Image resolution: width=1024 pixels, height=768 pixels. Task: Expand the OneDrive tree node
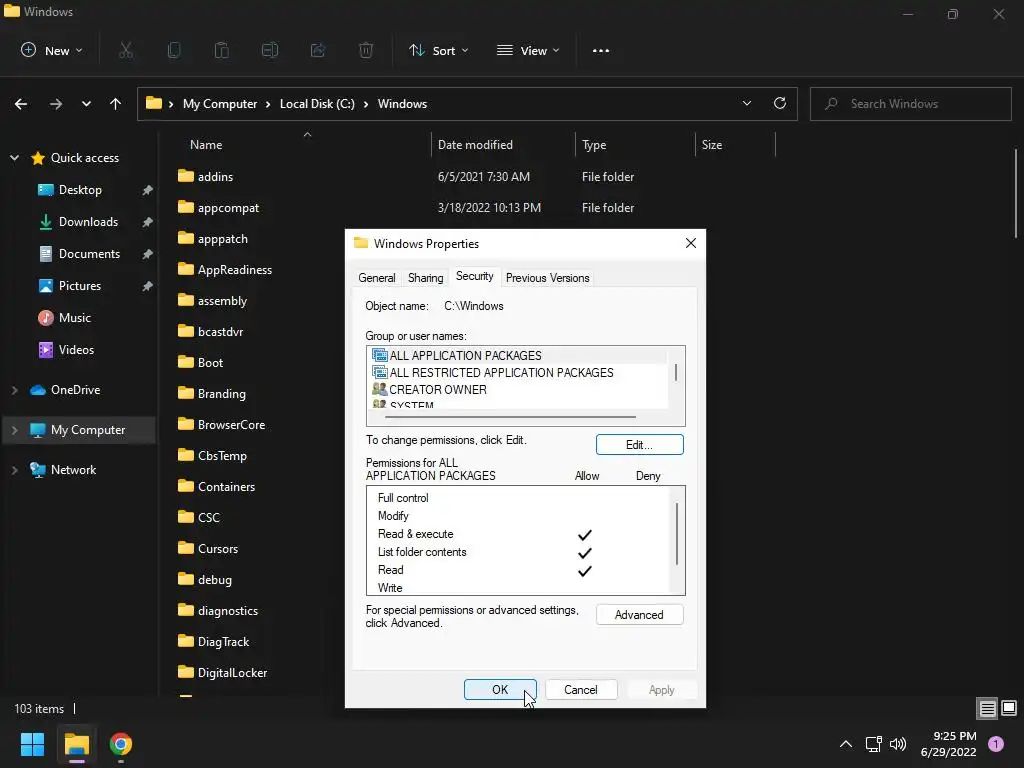(x=14, y=390)
